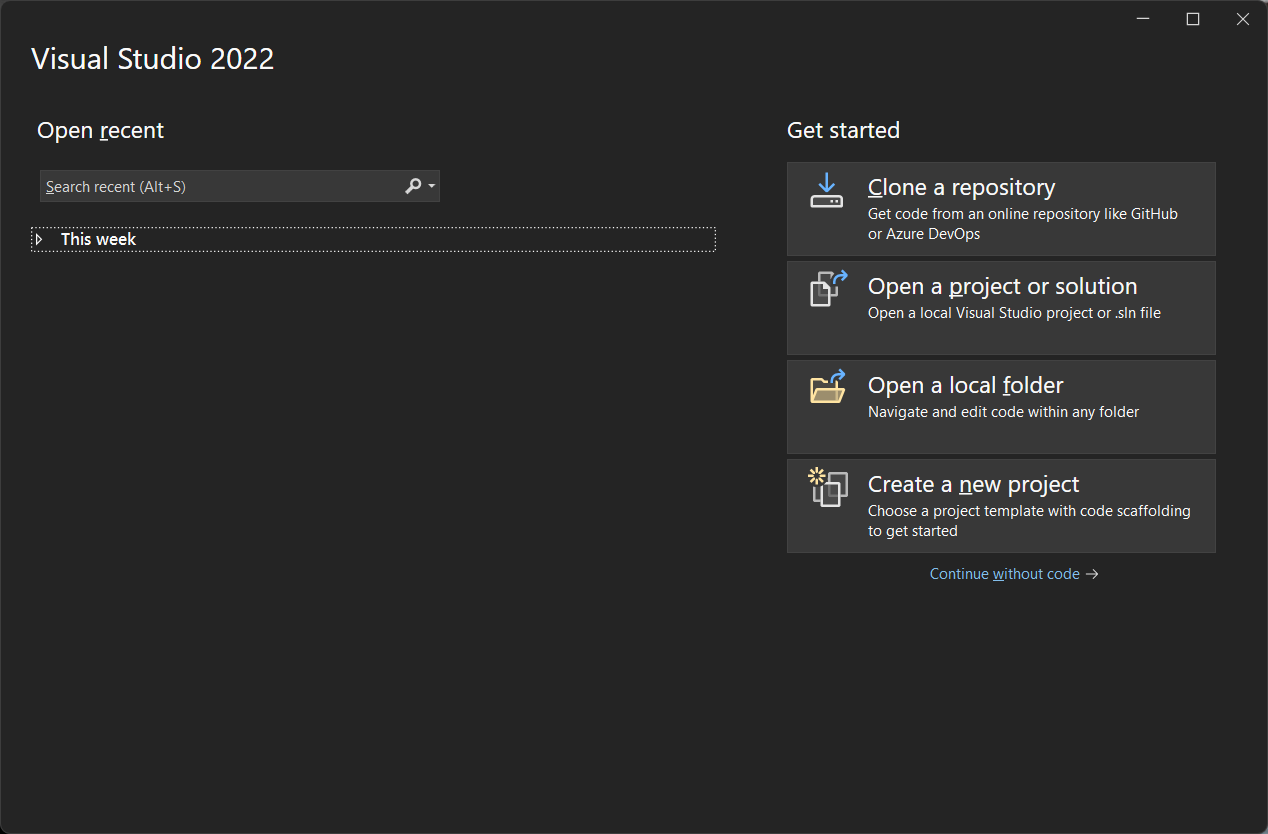The width and height of the screenshot is (1268, 834).
Task: Click the Open a local folder icon
Action: (827, 387)
